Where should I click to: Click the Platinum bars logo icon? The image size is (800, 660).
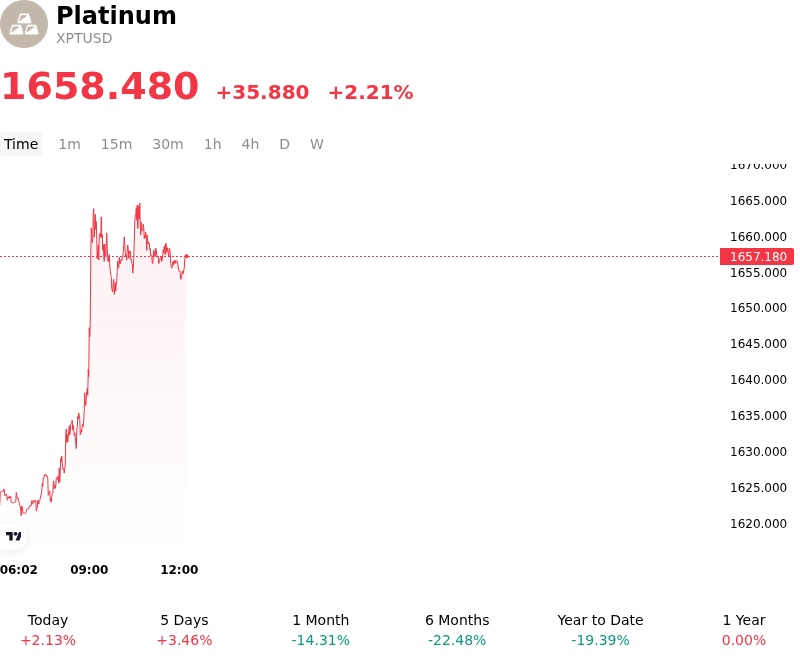(x=23, y=24)
